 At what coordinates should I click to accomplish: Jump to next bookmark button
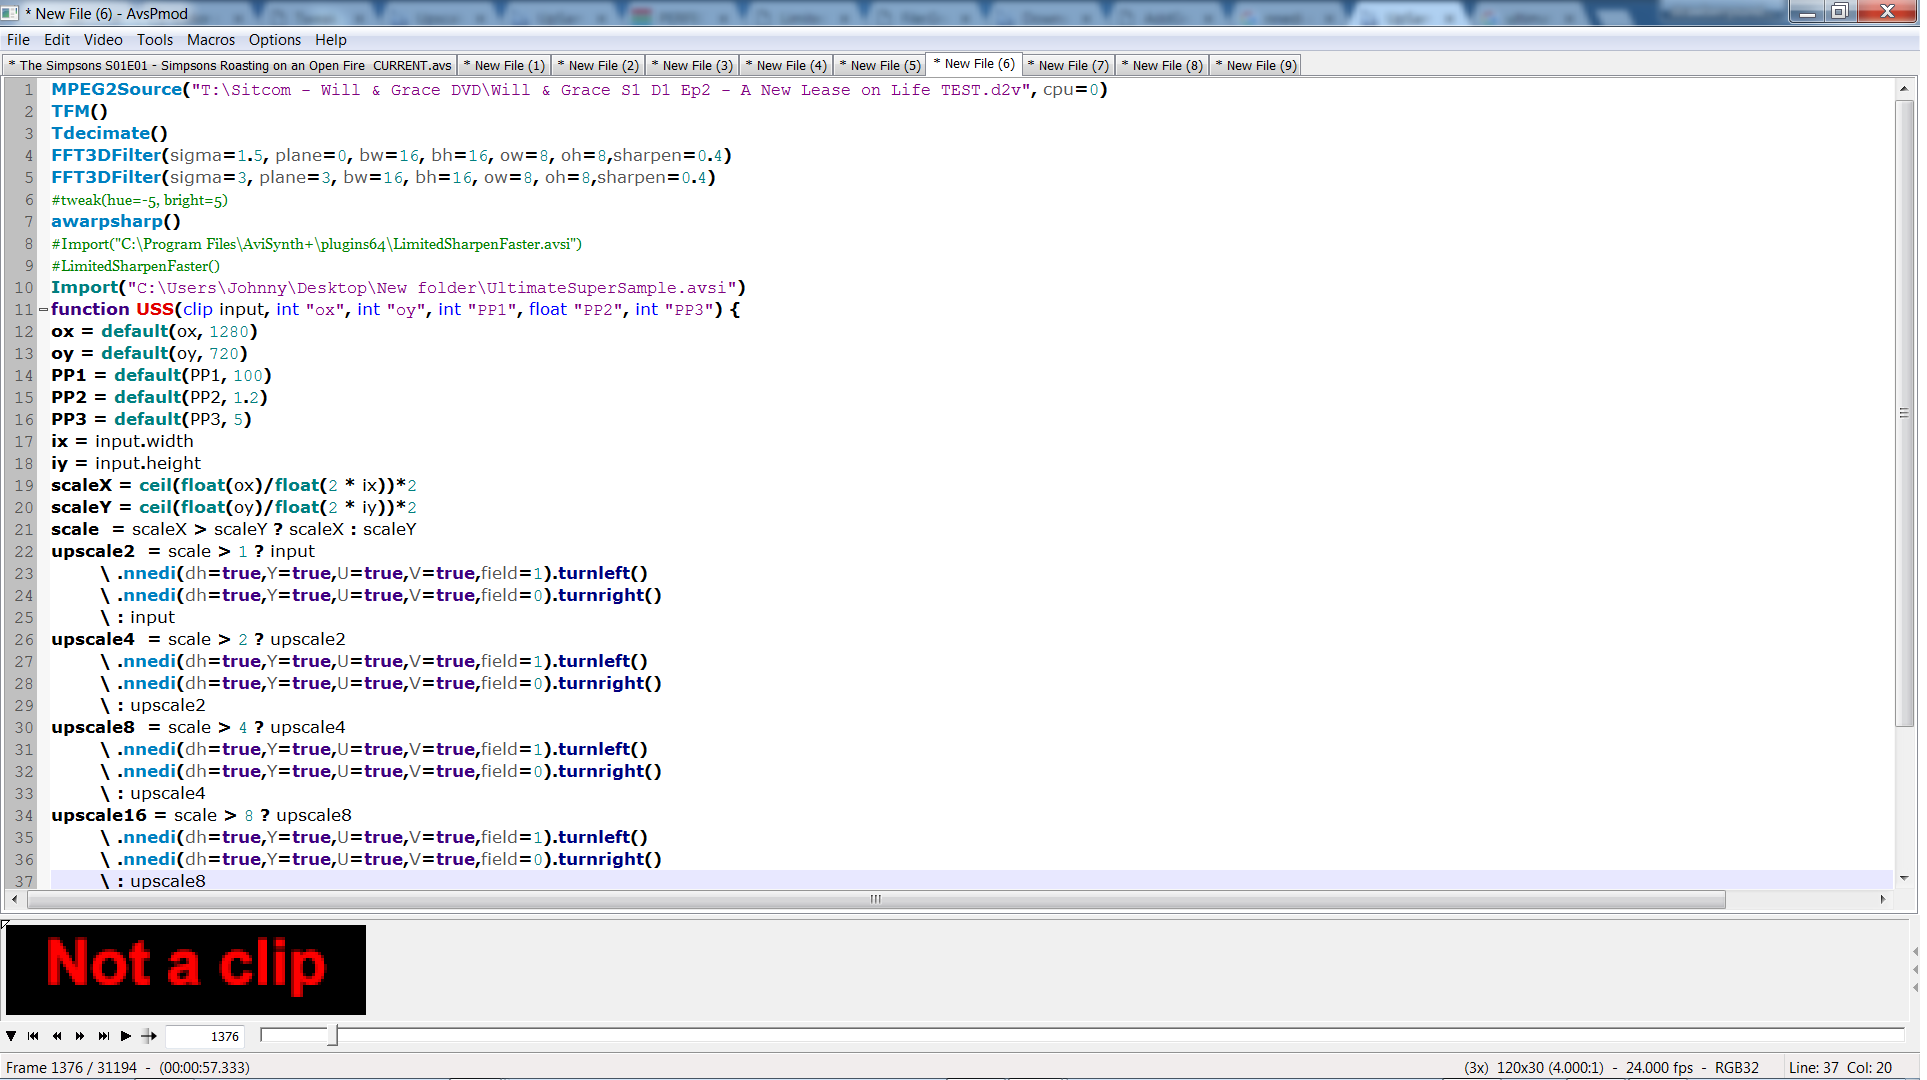pos(103,1036)
